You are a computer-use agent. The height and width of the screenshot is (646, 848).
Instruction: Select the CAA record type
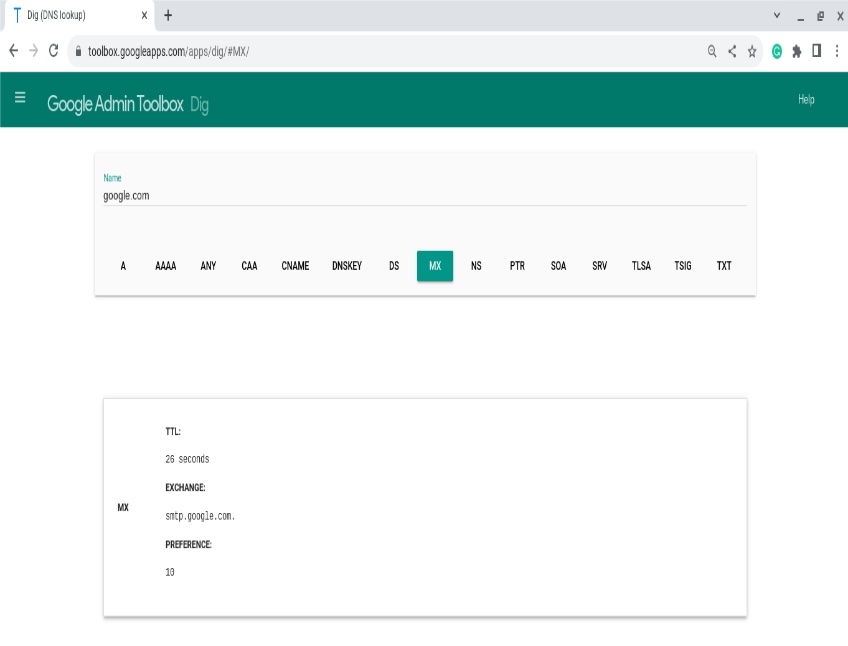pyautogui.click(x=249, y=266)
